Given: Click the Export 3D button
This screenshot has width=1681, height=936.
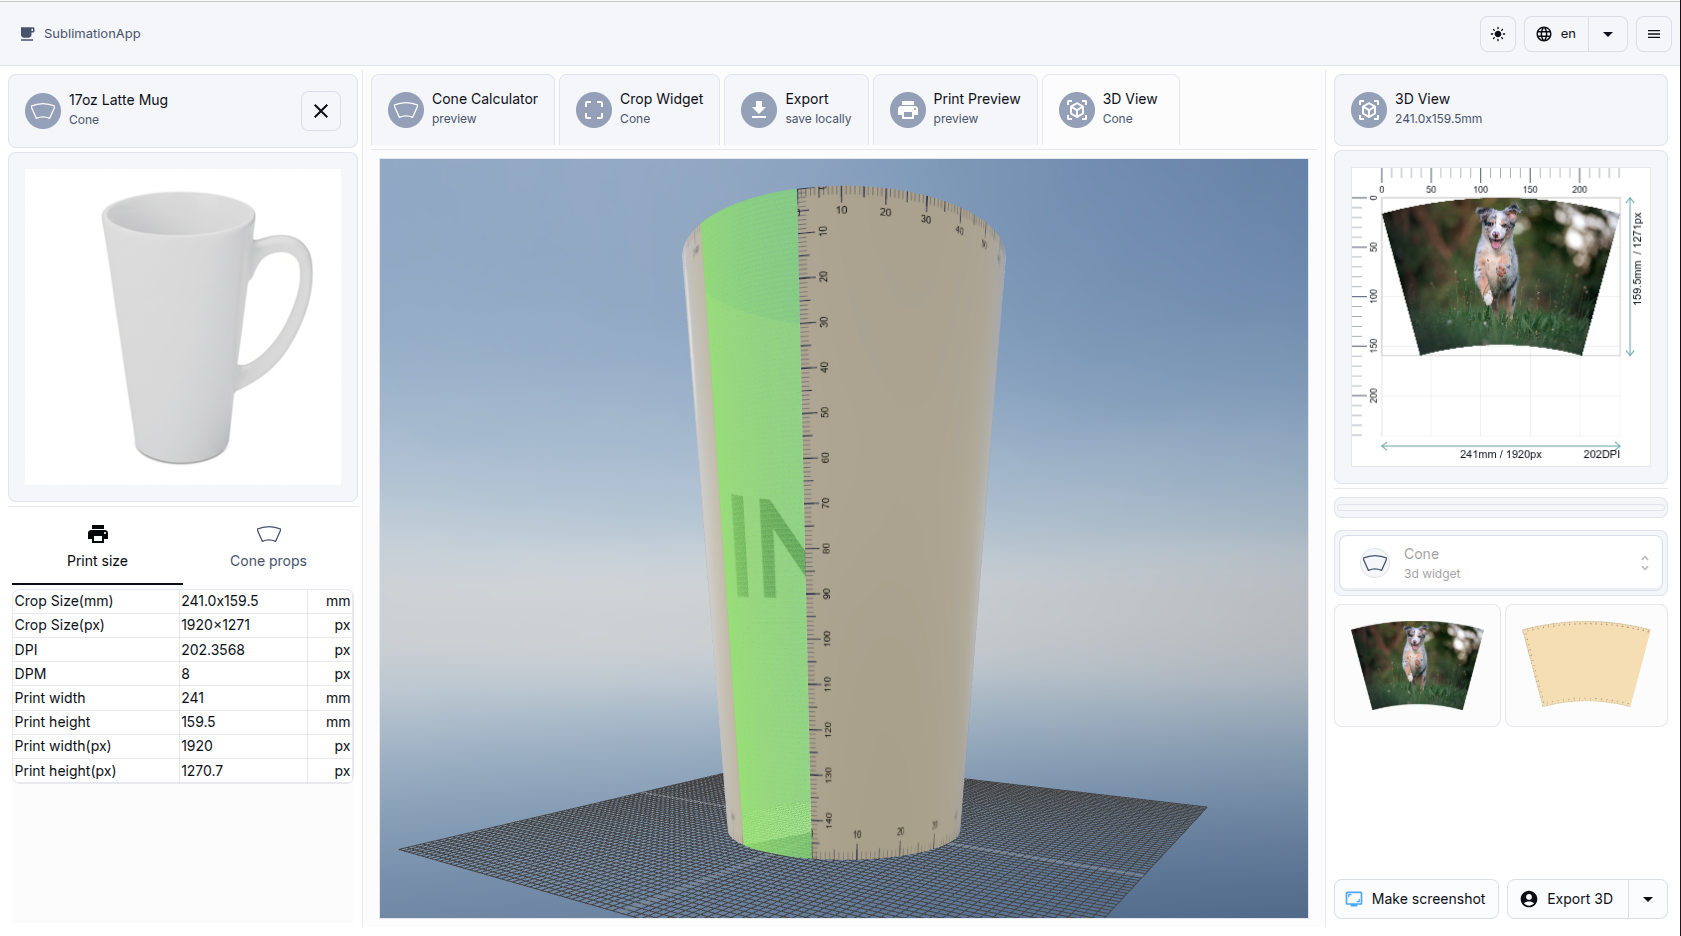Looking at the screenshot, I should coord(1567,899).
